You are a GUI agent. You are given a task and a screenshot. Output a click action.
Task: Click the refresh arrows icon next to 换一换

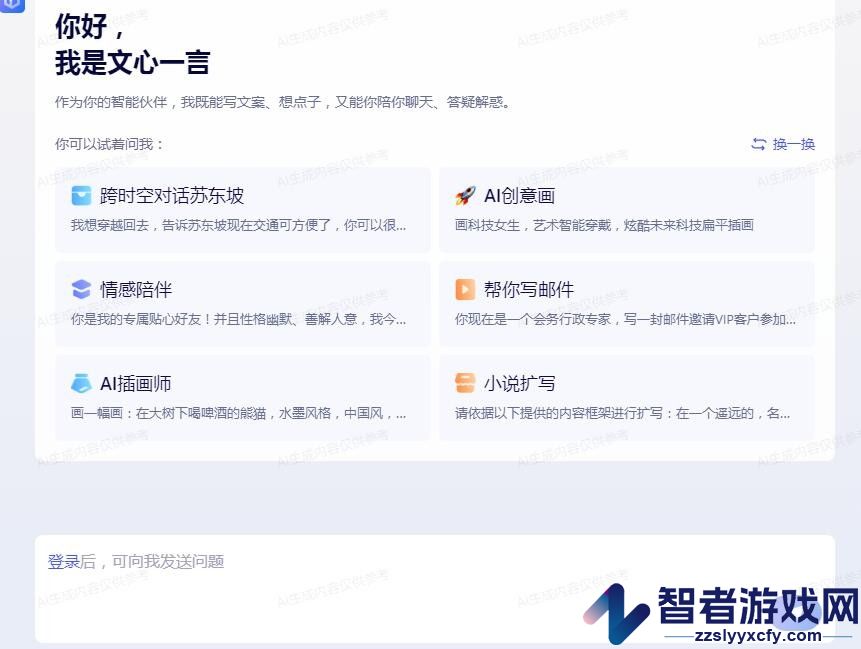[x=758, y=144]
